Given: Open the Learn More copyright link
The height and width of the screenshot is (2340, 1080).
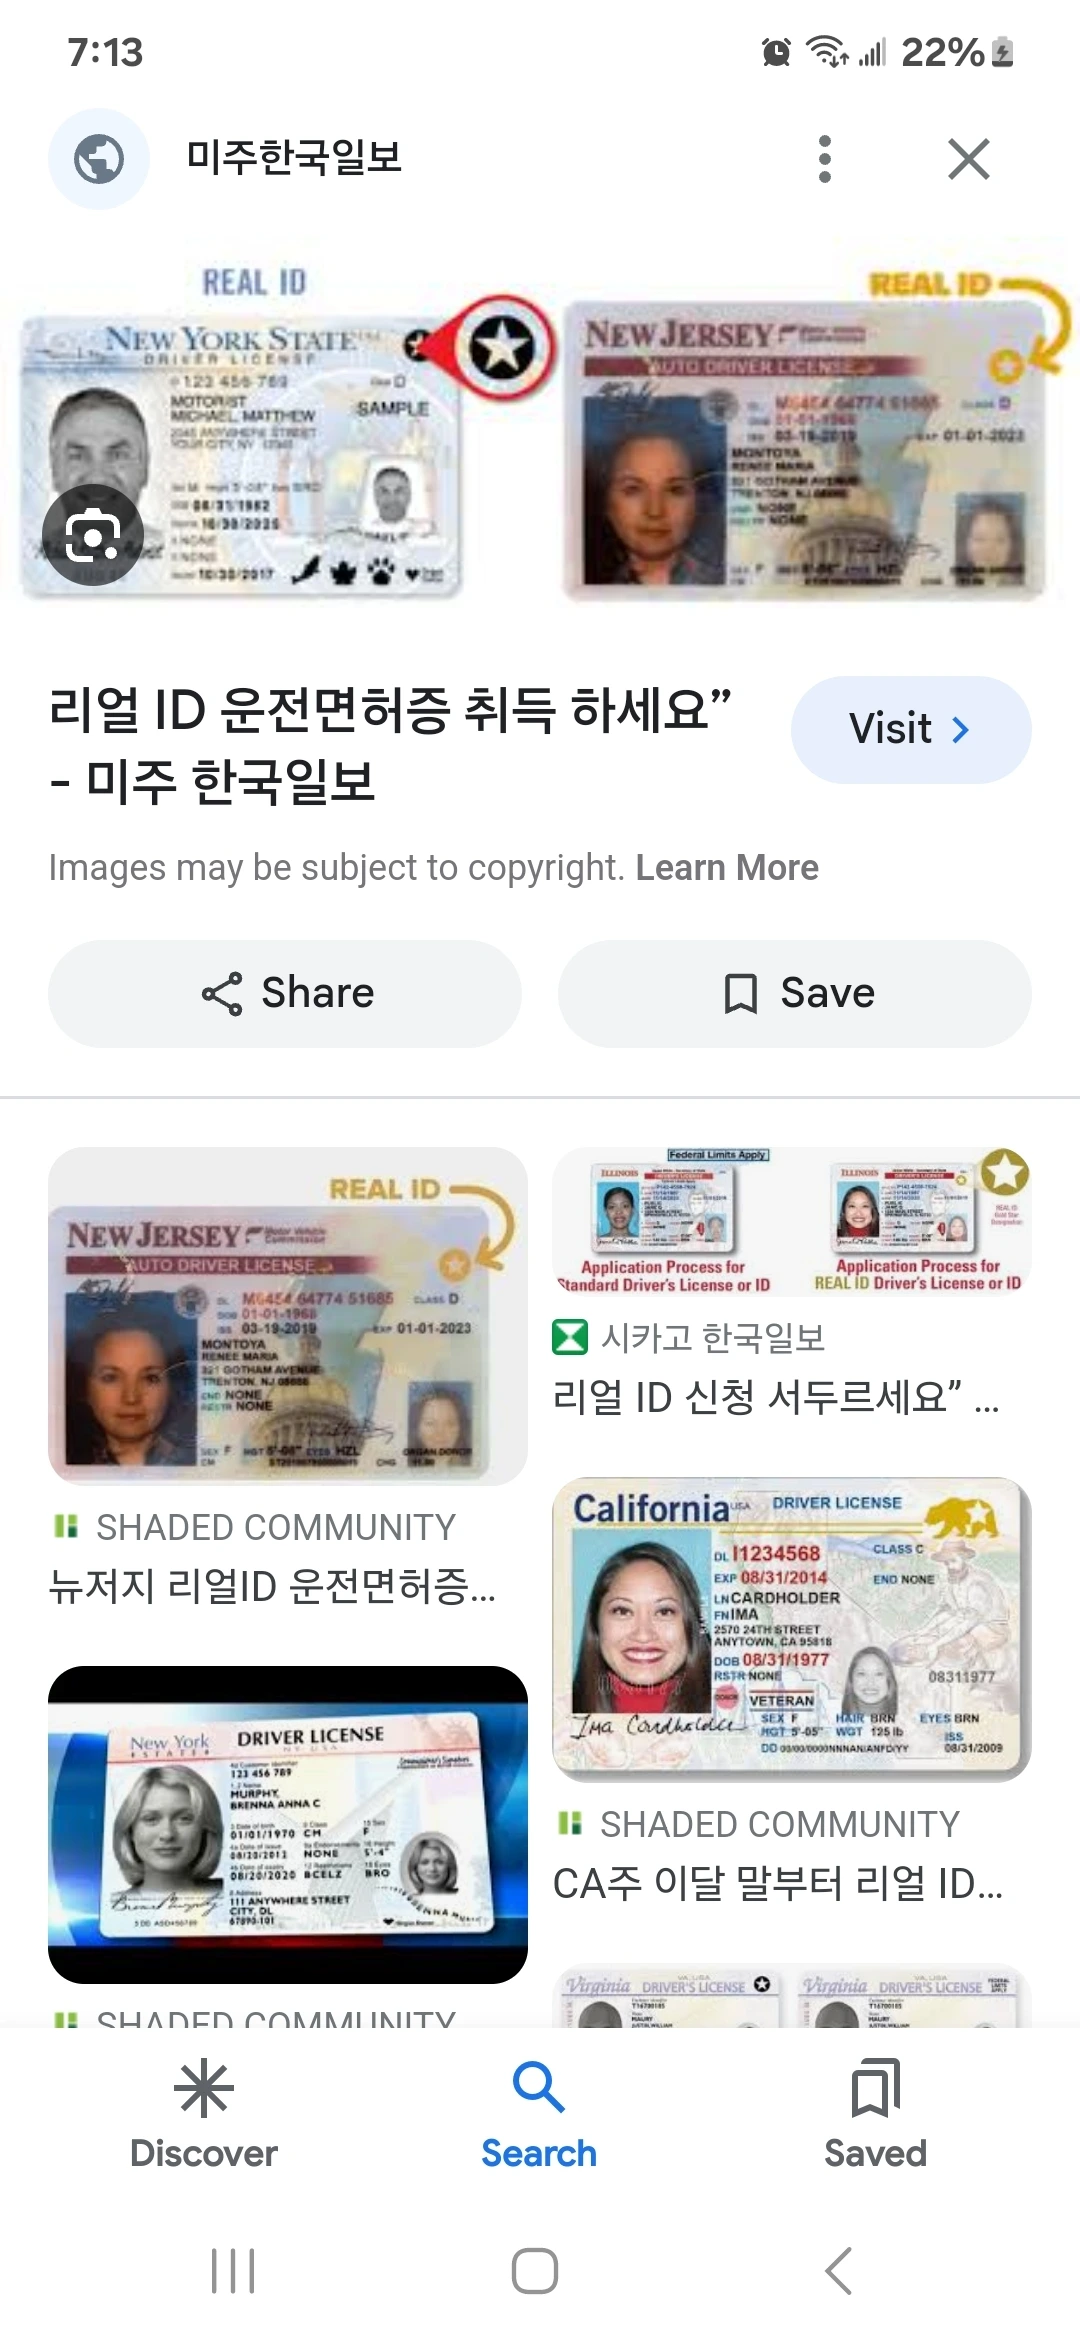Looking at the screenshot, I should click(727, 868).
